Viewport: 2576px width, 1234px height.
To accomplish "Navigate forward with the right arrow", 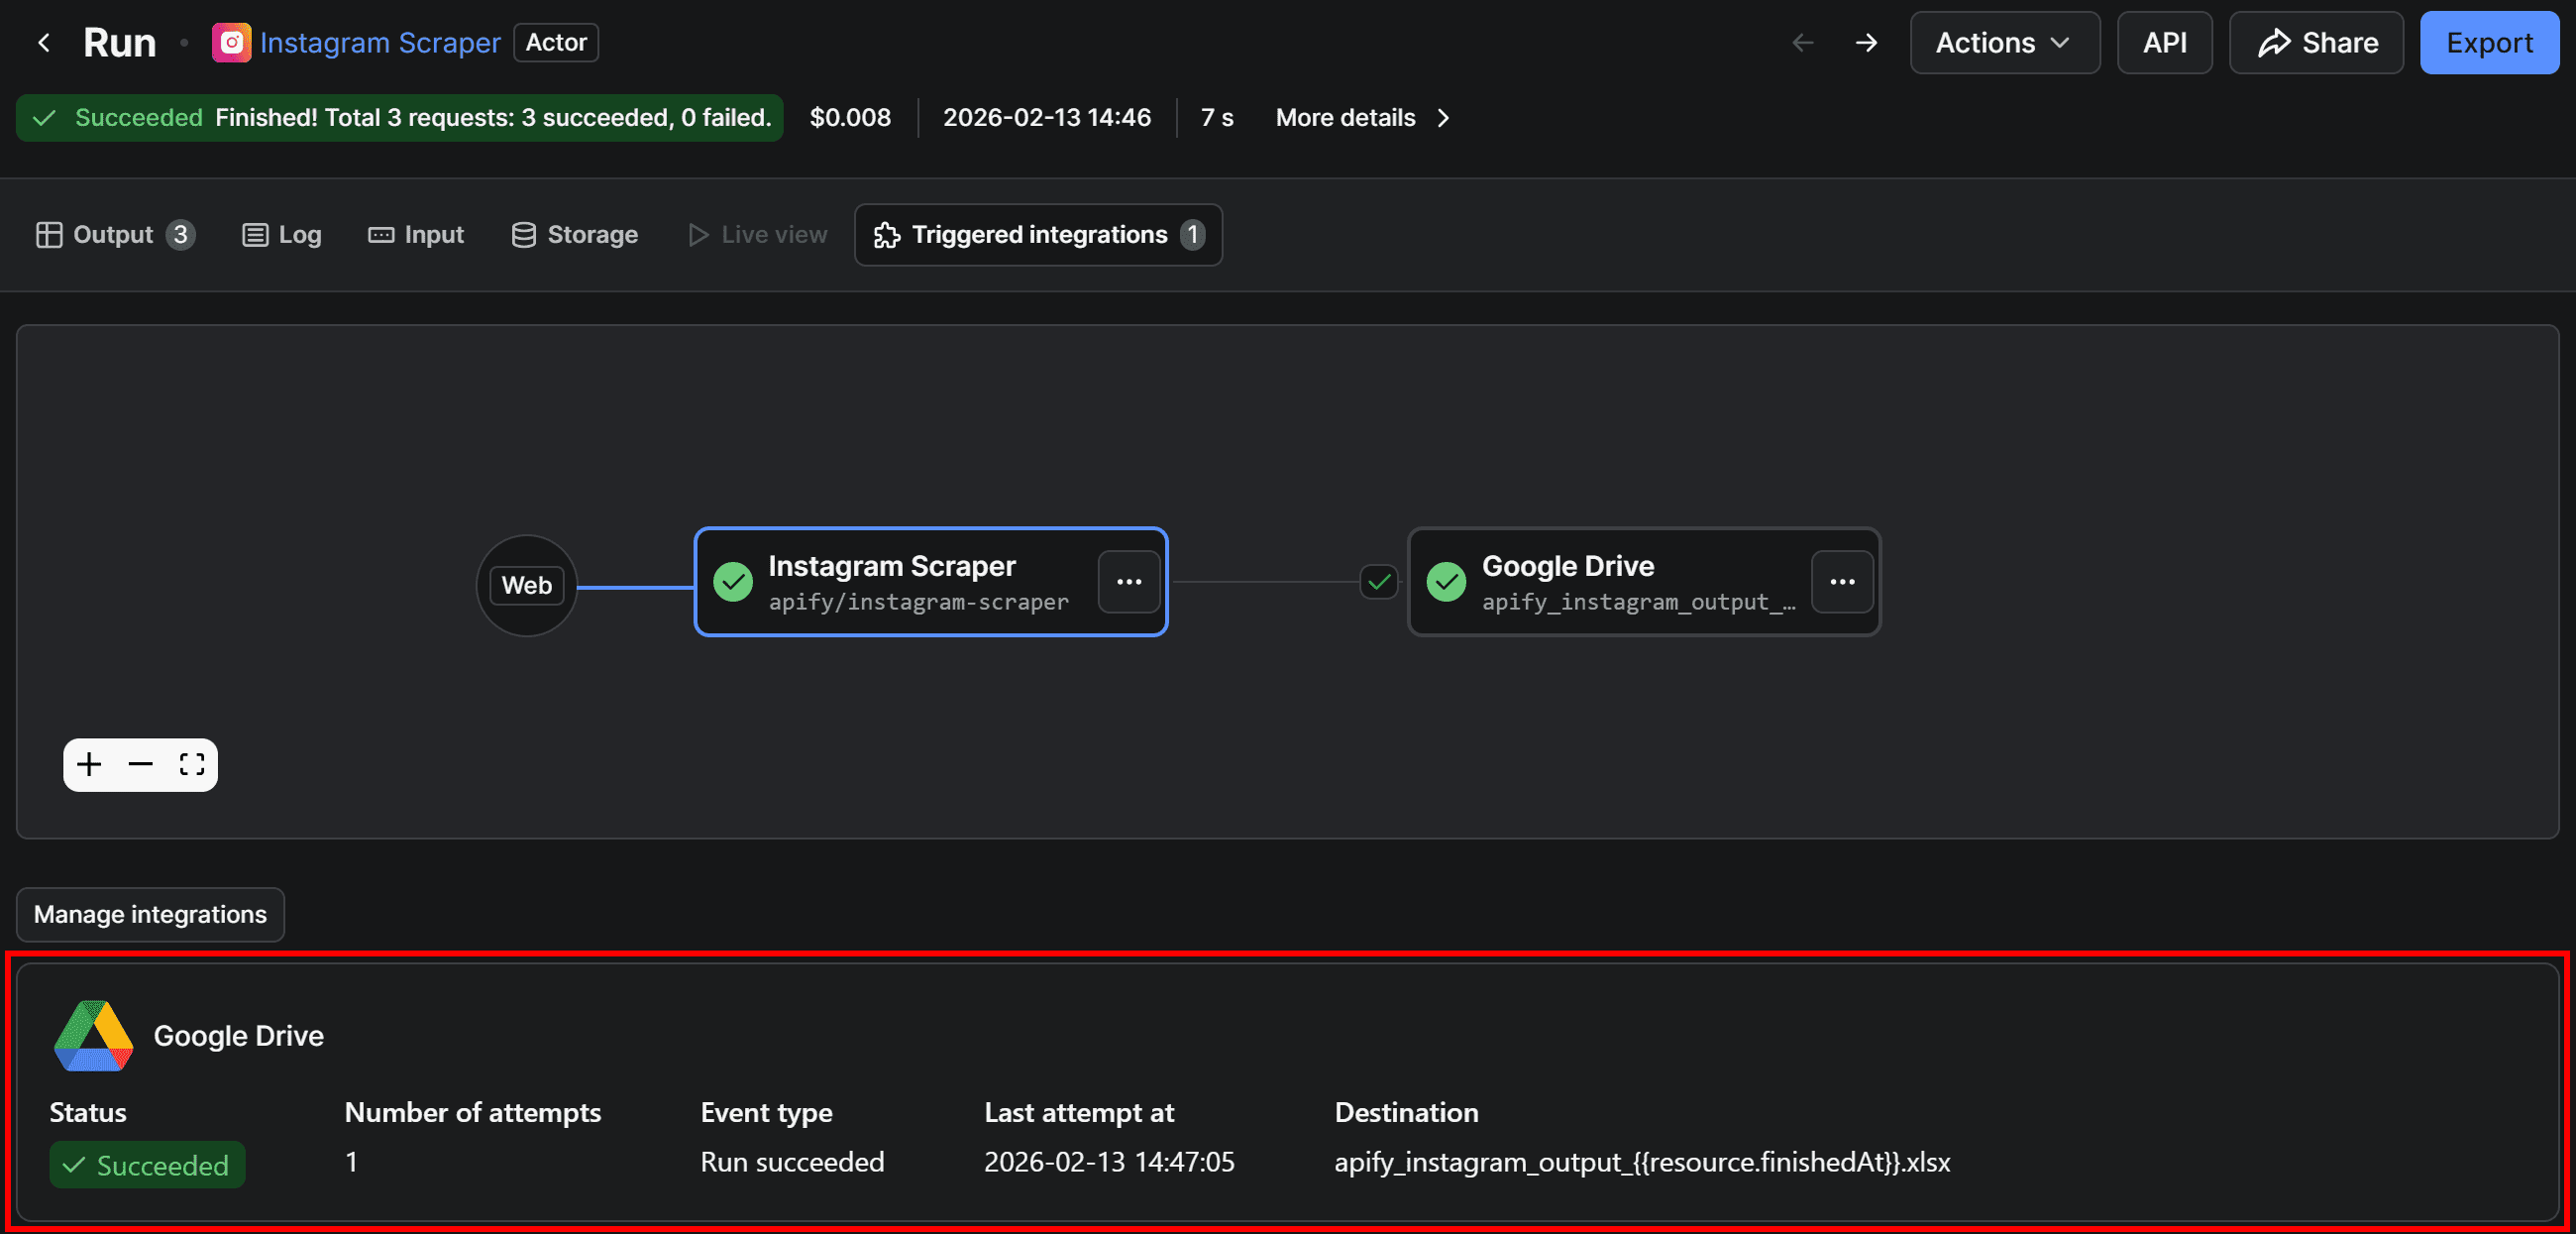I will coord(1866,43).
